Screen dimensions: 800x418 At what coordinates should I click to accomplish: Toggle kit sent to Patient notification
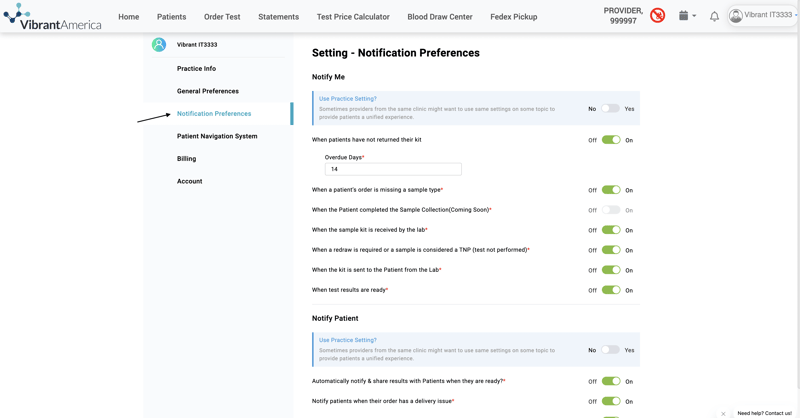coord(611,270)
